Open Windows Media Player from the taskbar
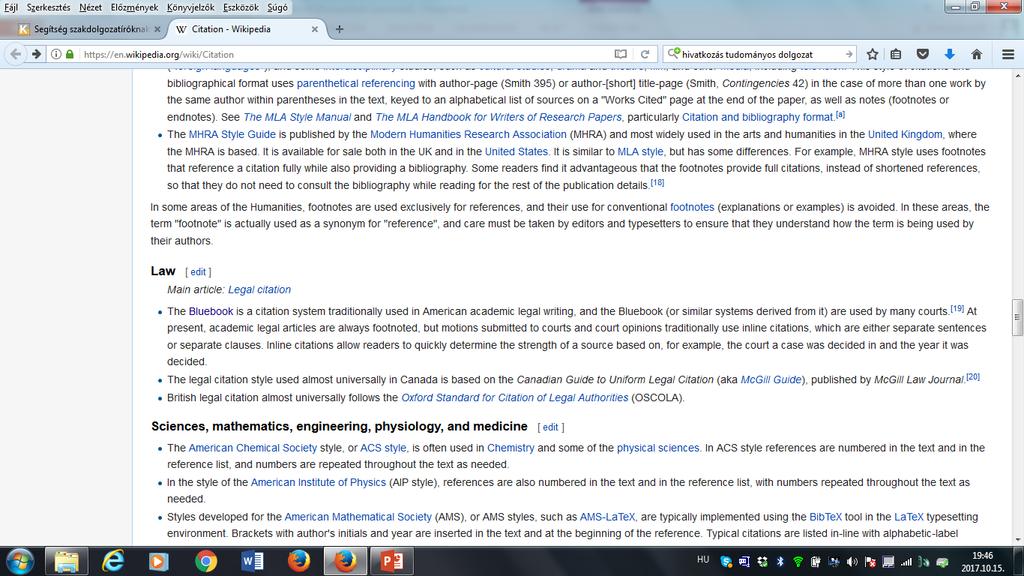Screen dimensions: 1024x576 pyautogui.click(x=158, y=561)
